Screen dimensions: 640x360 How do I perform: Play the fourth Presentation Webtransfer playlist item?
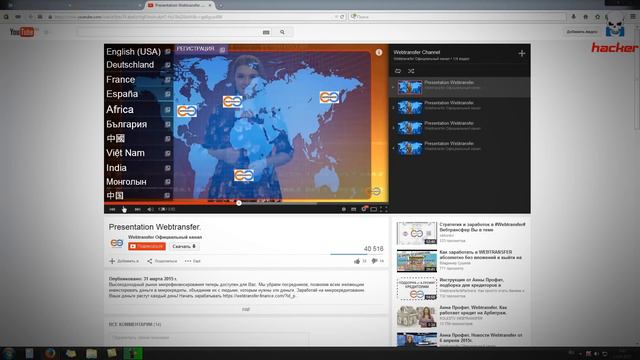click(x=460, y=147)
